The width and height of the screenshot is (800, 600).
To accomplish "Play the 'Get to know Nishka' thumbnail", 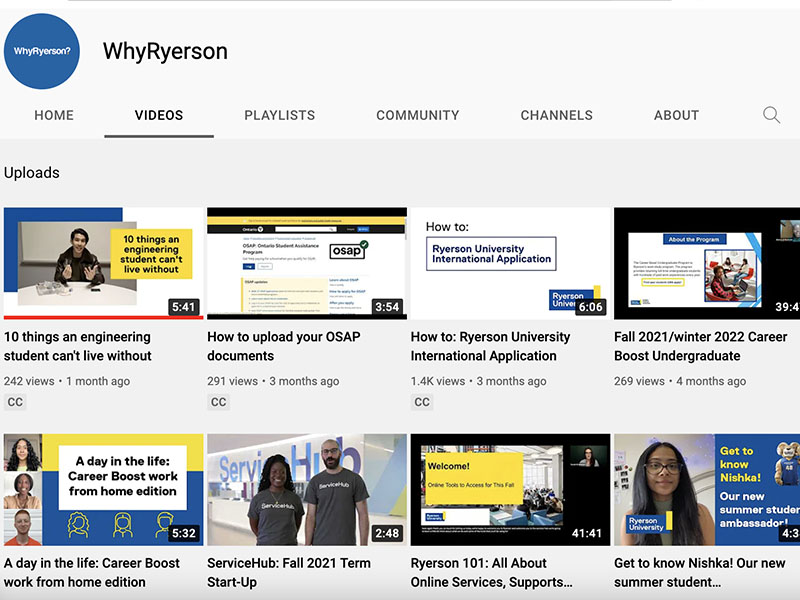I will tap(706, 489).
